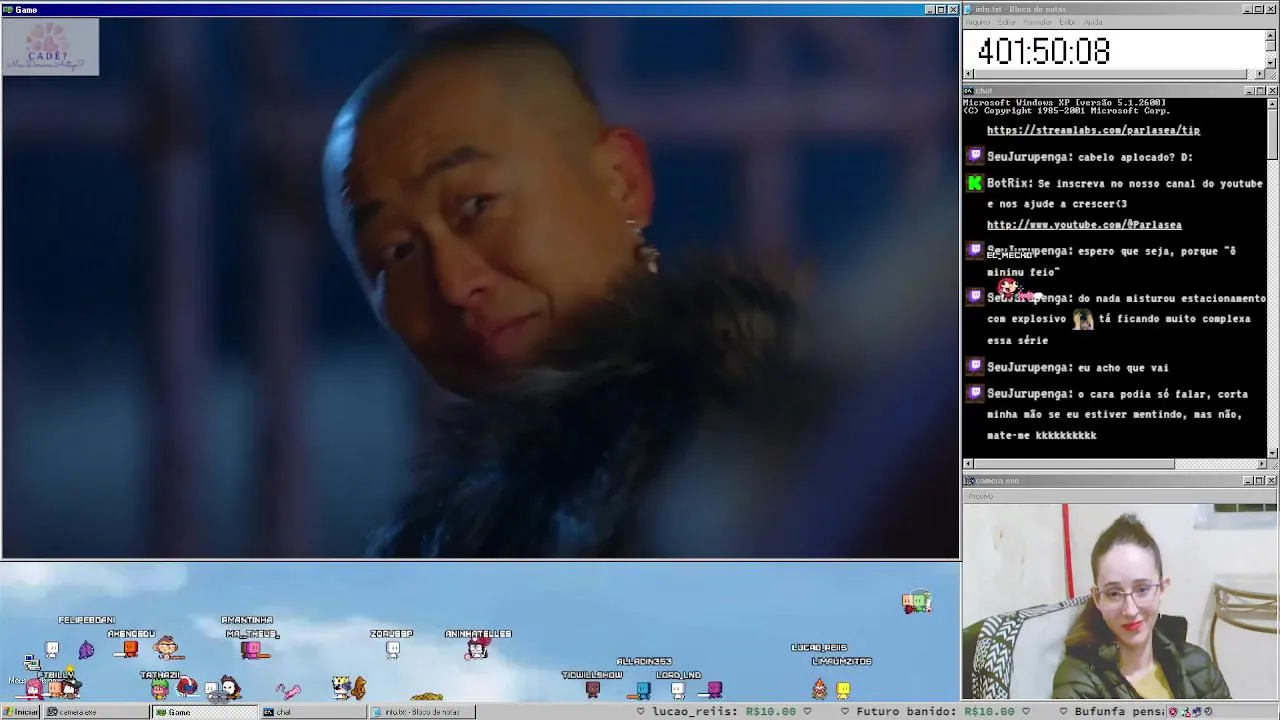Open the Formatar menu in Bloco de notas
The width and height of the screenshot is (1280, 720).
1037,22
